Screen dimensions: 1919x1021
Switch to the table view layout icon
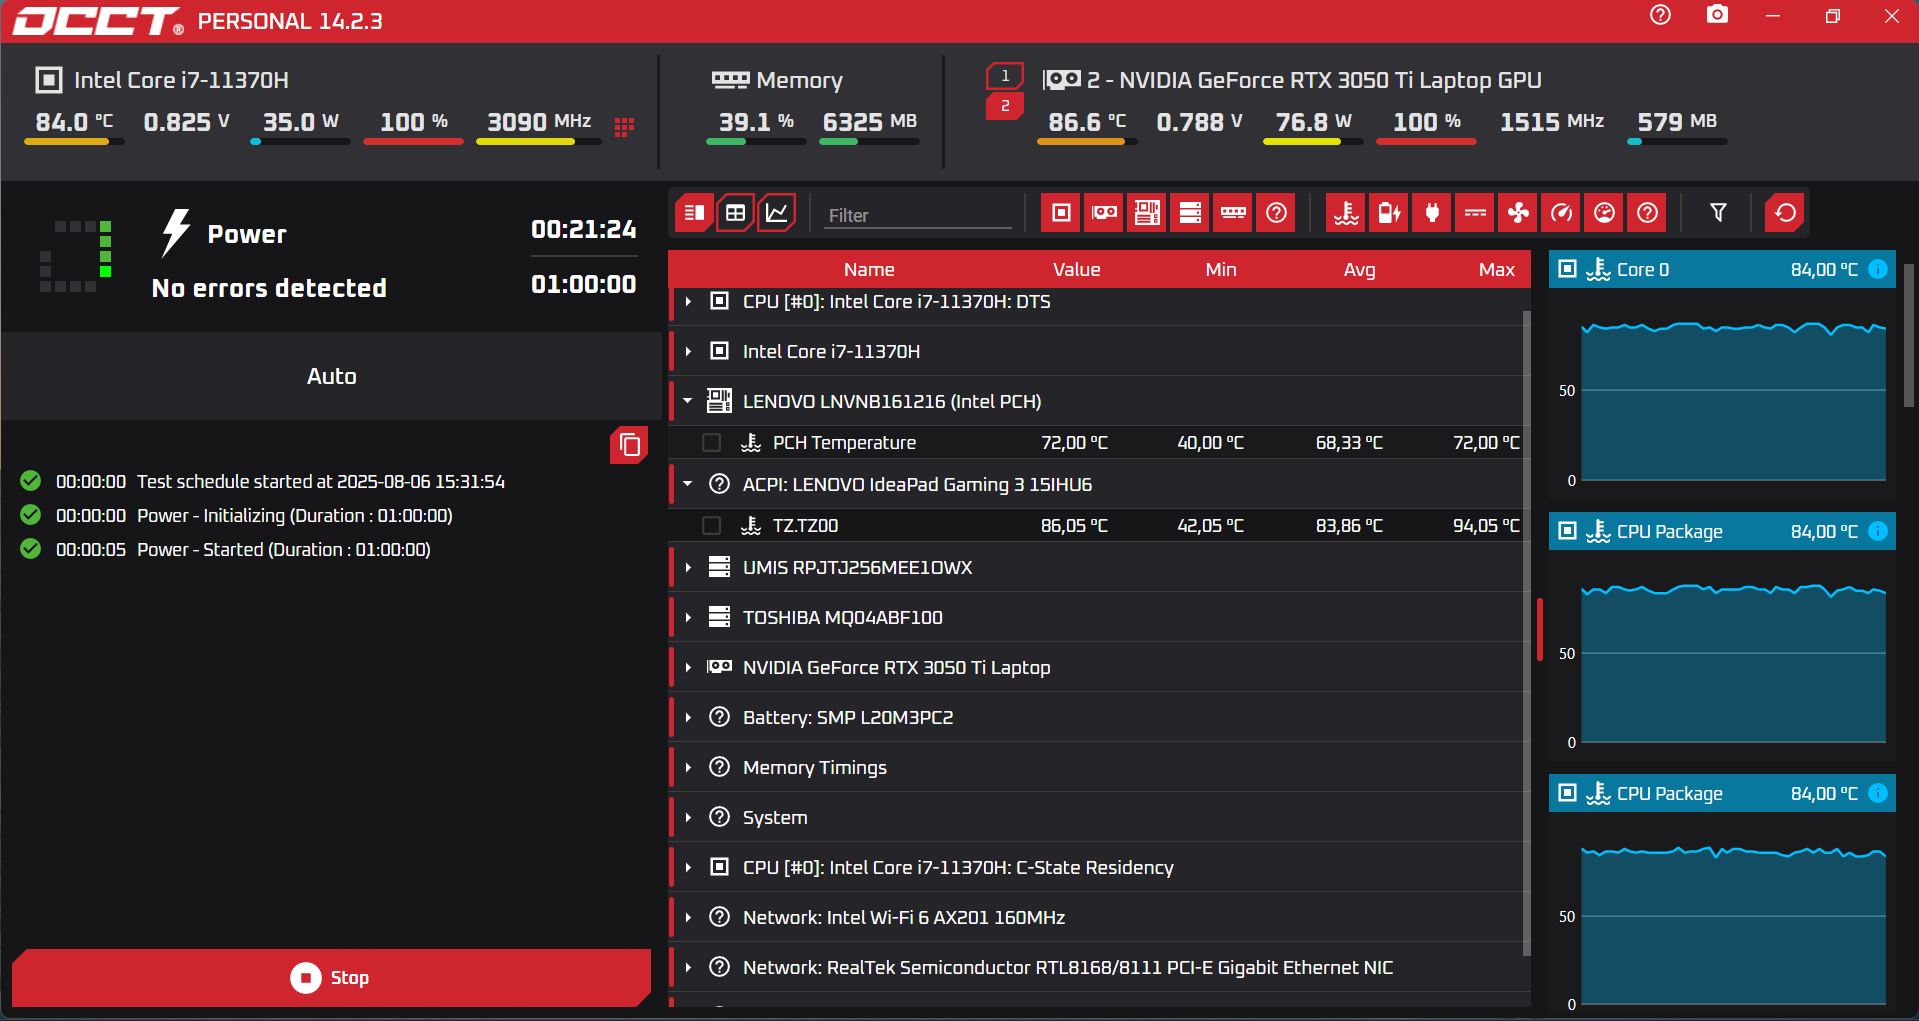(735, 213)
